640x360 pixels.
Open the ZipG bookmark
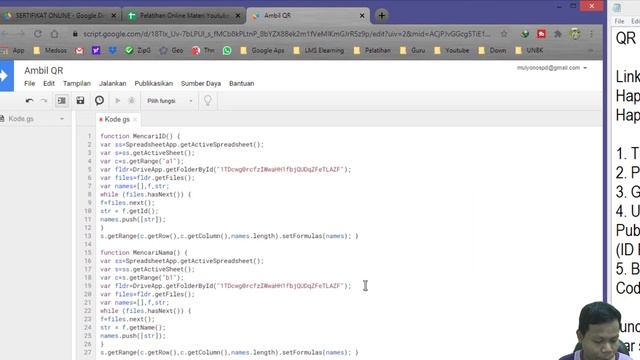pos(138,51)
